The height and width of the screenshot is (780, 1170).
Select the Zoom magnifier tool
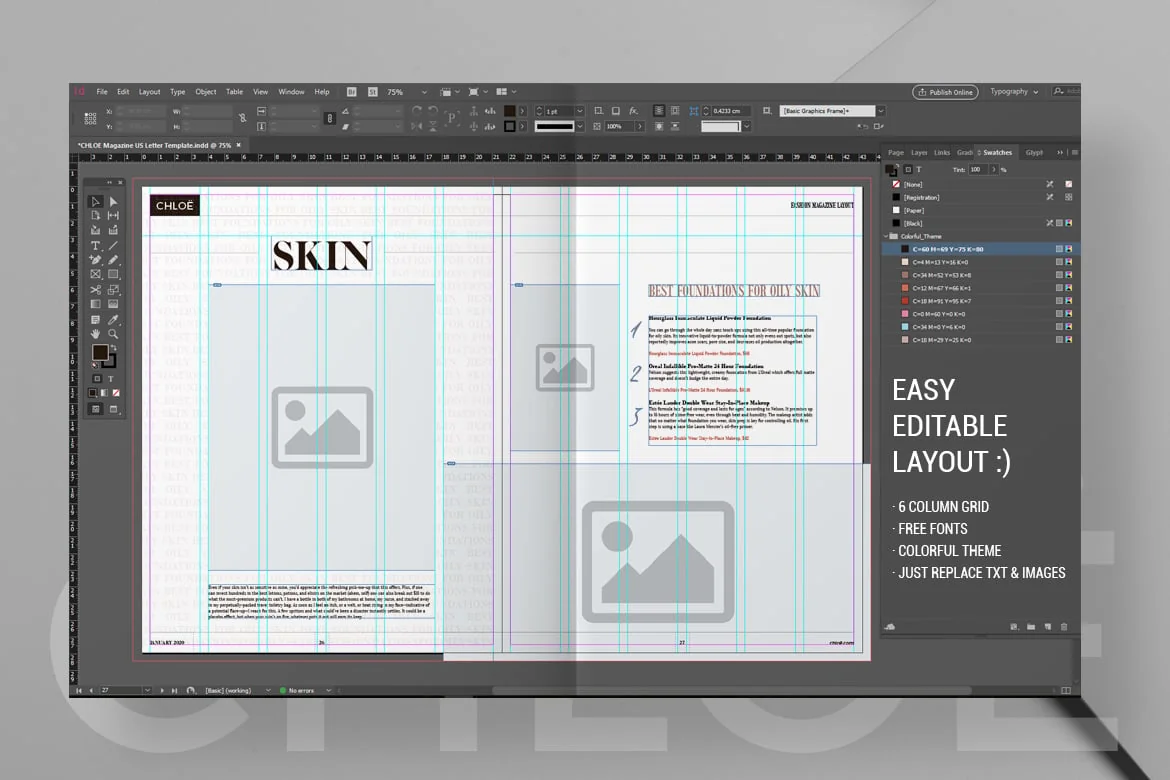tap(113, 334)
